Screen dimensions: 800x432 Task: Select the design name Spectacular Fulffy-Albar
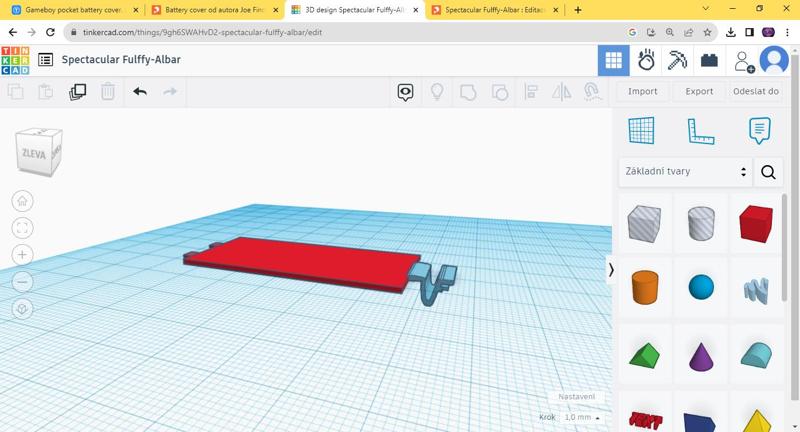[x=121, y=60]
